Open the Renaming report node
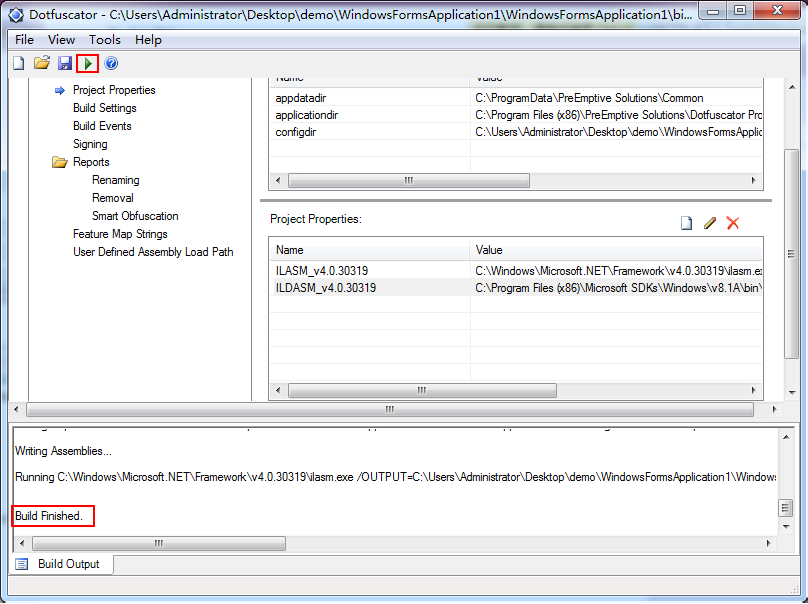Screen dimensions: 808x604 (x=115, y=180)
